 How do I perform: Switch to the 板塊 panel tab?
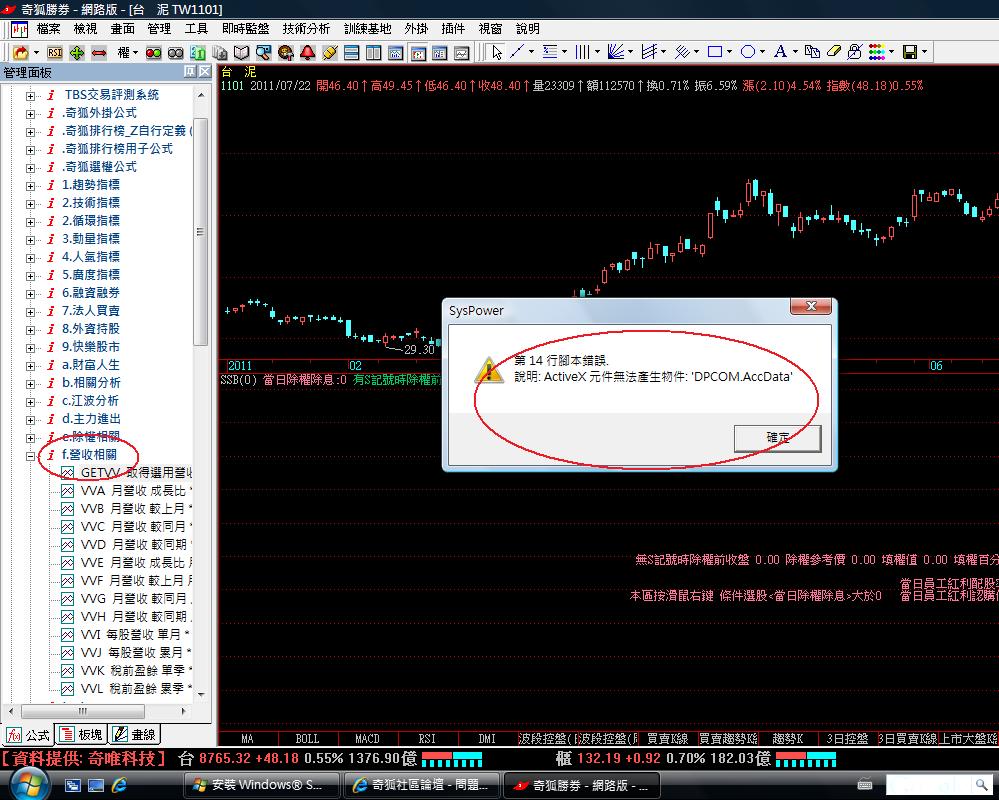pos(80,735)
